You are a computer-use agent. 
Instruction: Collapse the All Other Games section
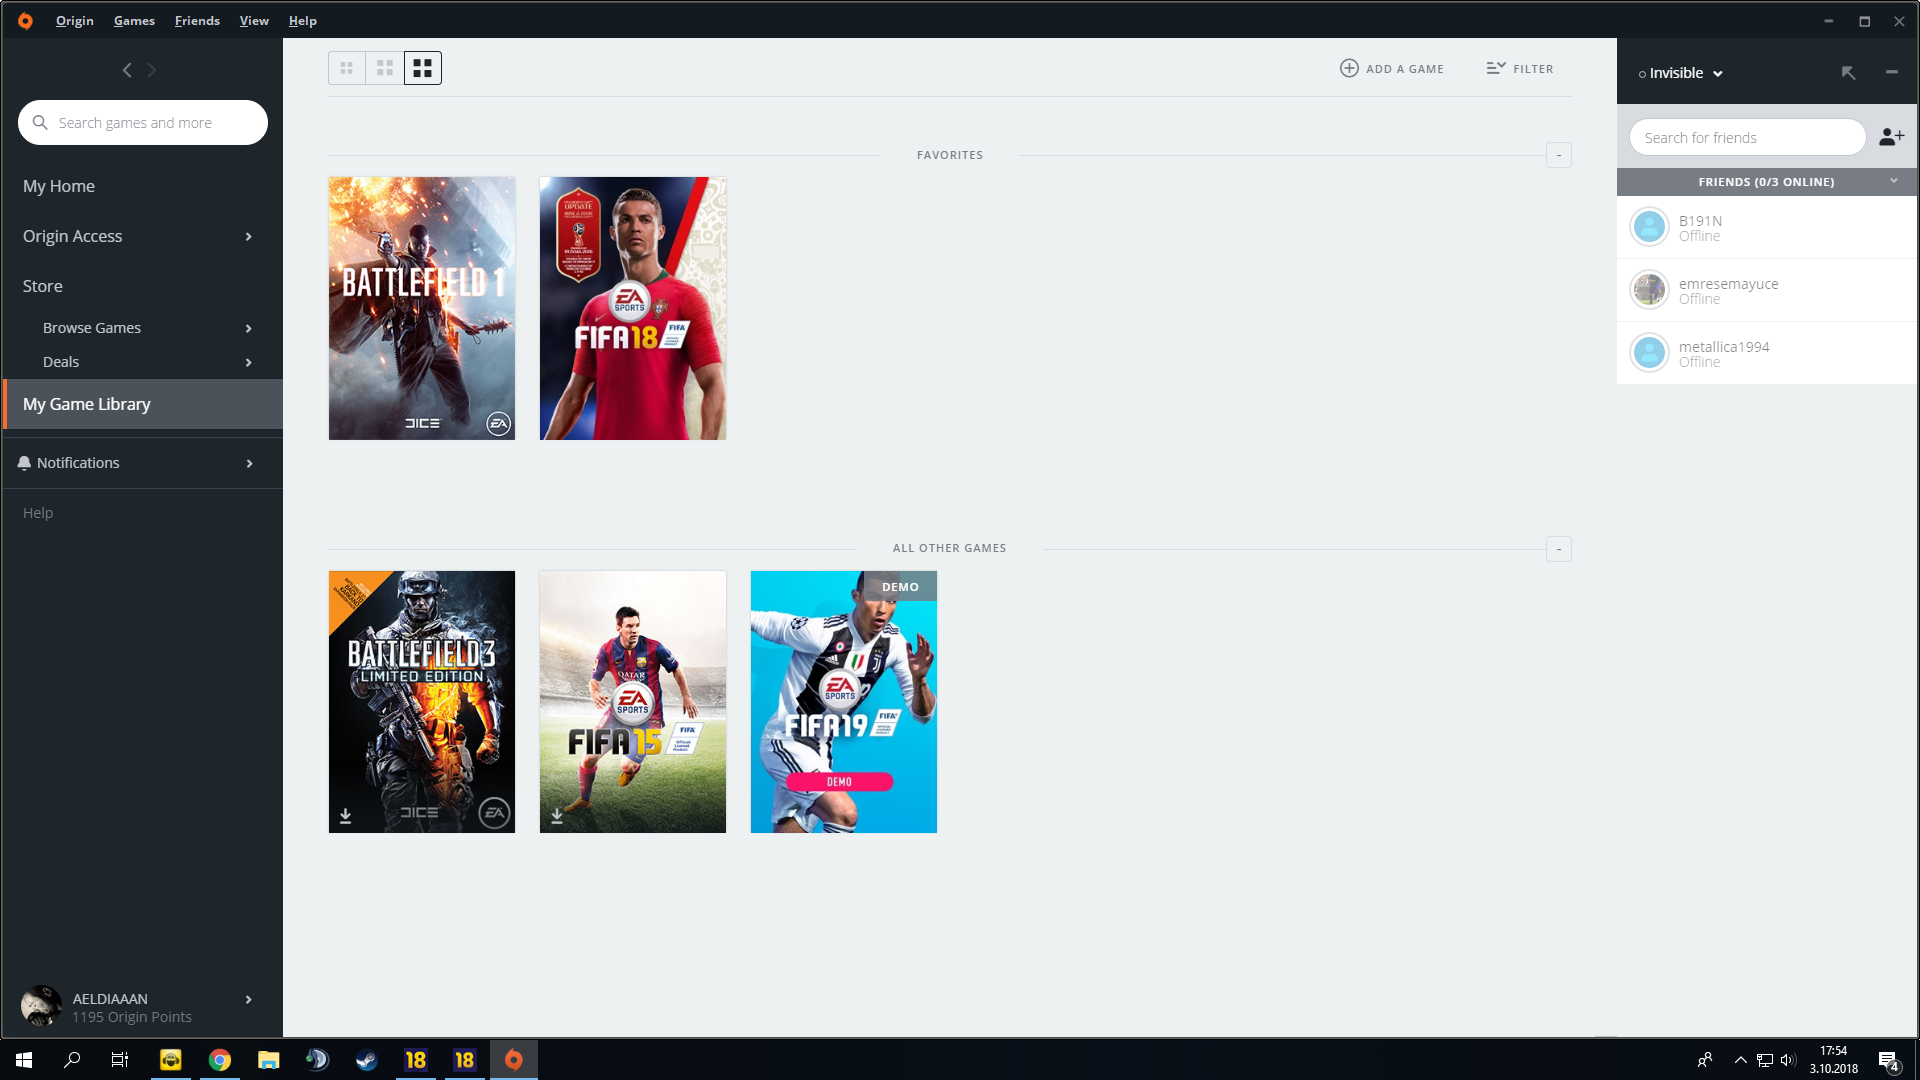tap(1559, 549)
